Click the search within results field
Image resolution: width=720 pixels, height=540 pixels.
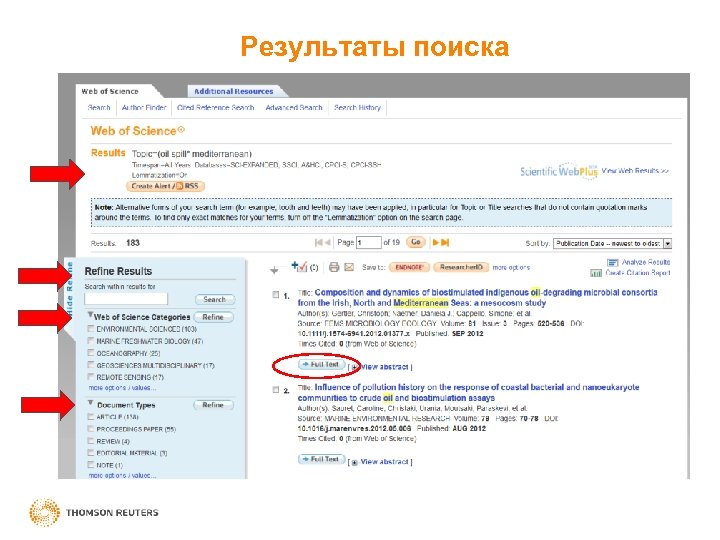click(126, 299)
